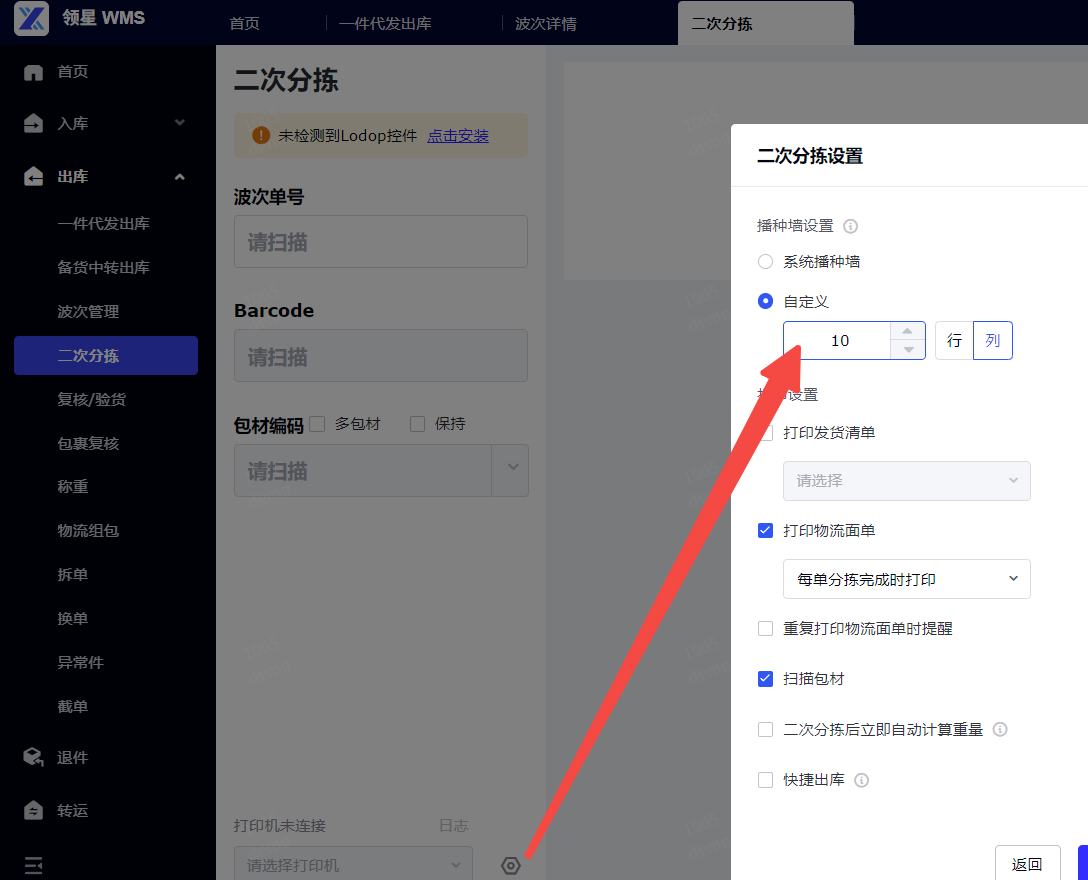Open 首页 home icon in sidebar
This screenshot has height=880, width=1088.
[x=33, y=72]
